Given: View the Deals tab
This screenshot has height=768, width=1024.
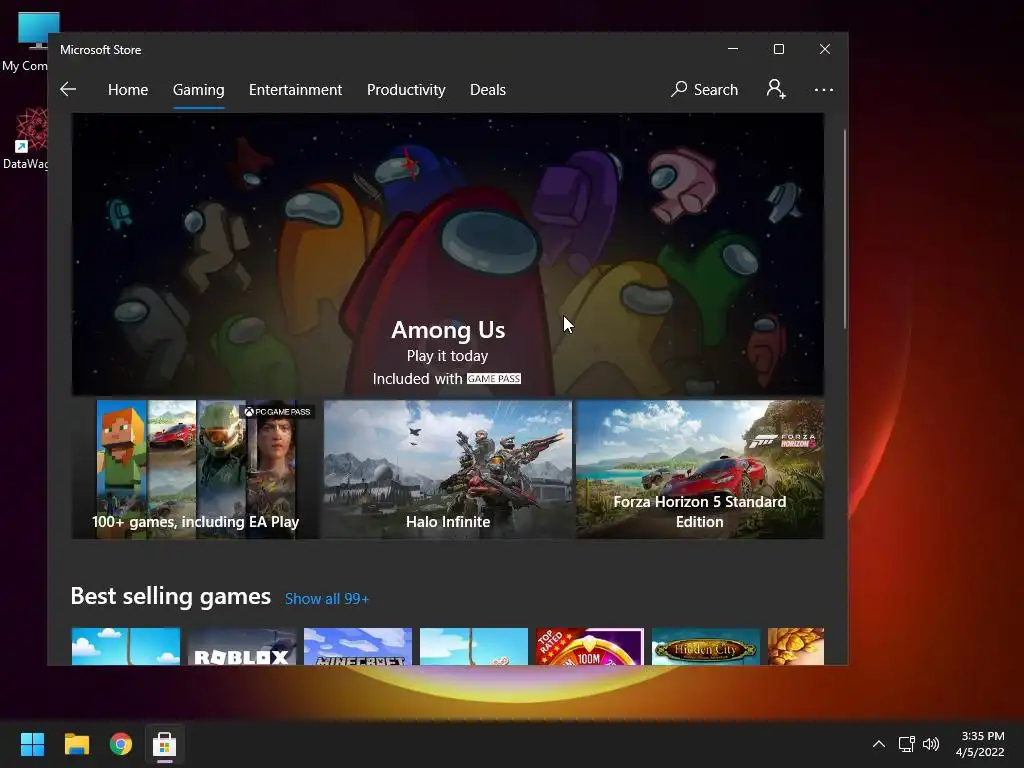Looking at the screenshot, I should click(x=488, y=89).
